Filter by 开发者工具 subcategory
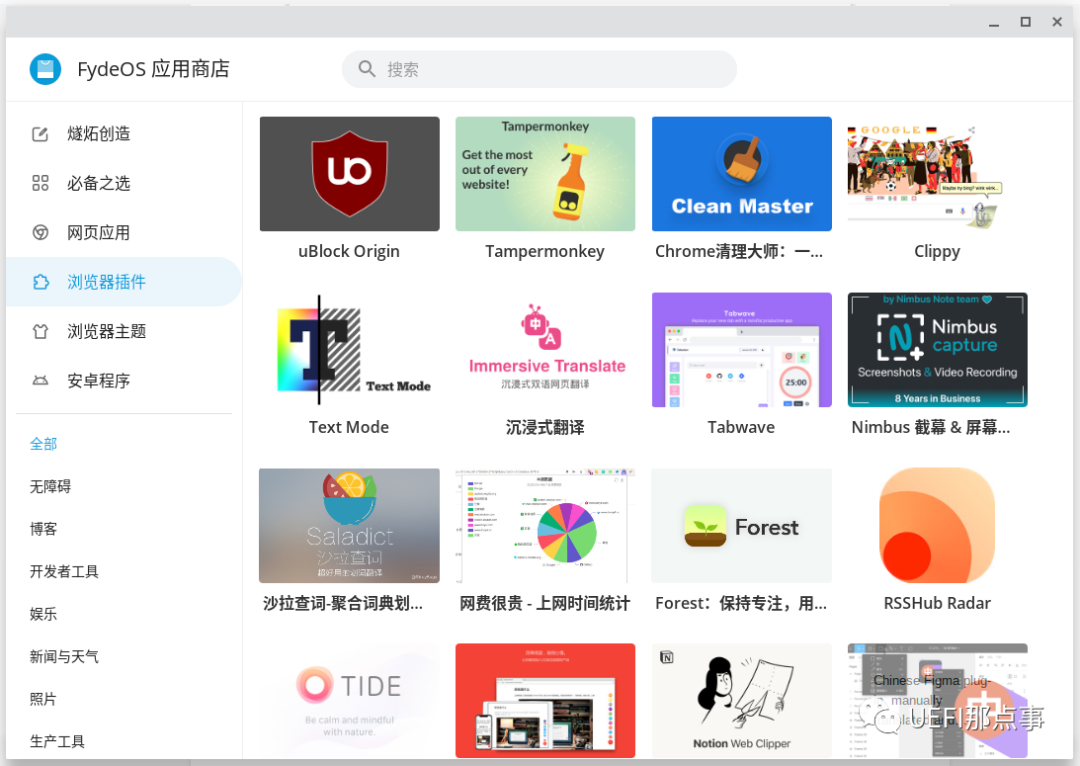The width and height of the screenshot is (1080, 766). 64,571
